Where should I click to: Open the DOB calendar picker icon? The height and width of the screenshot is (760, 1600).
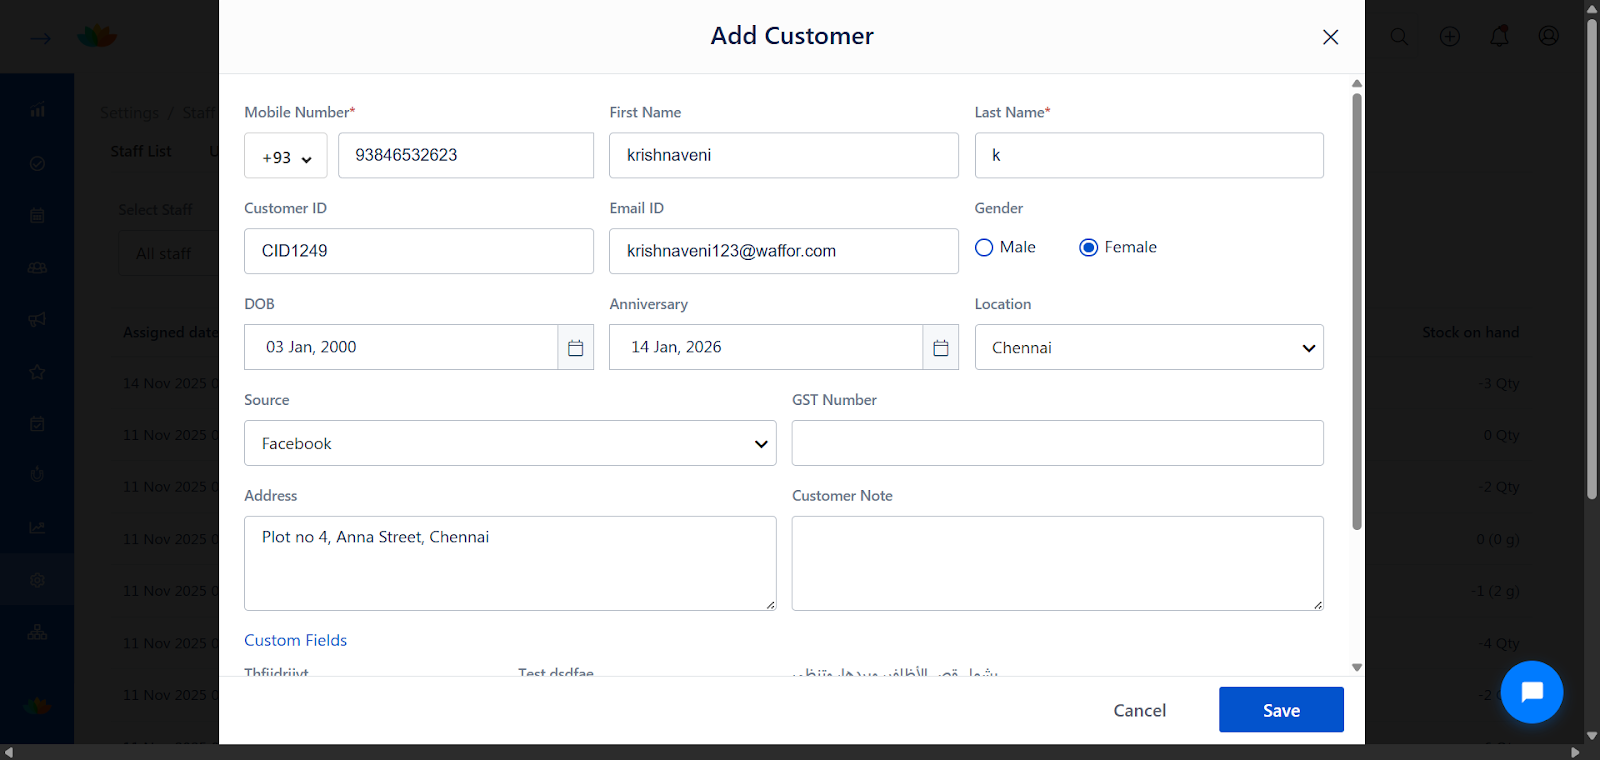pos(576,347)
